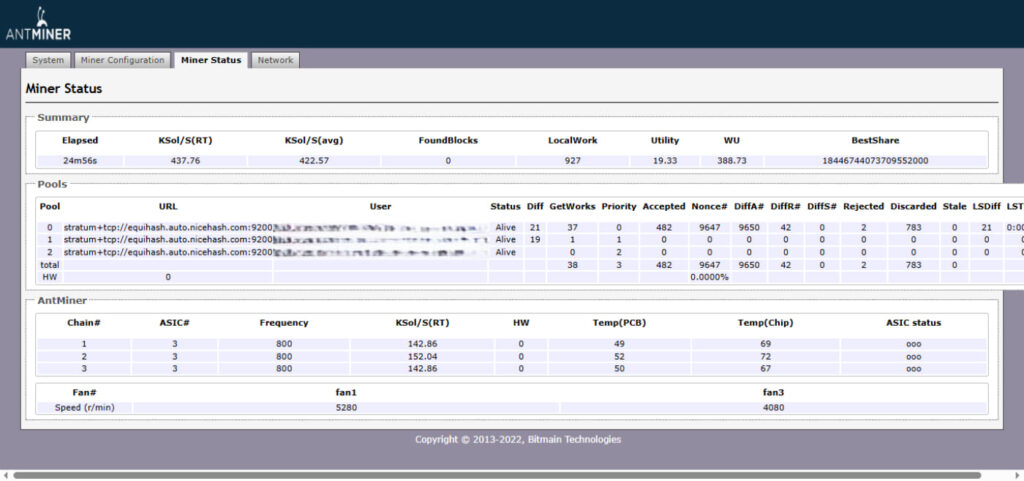Click fan3 speed value 4080

tap(773, 407)
